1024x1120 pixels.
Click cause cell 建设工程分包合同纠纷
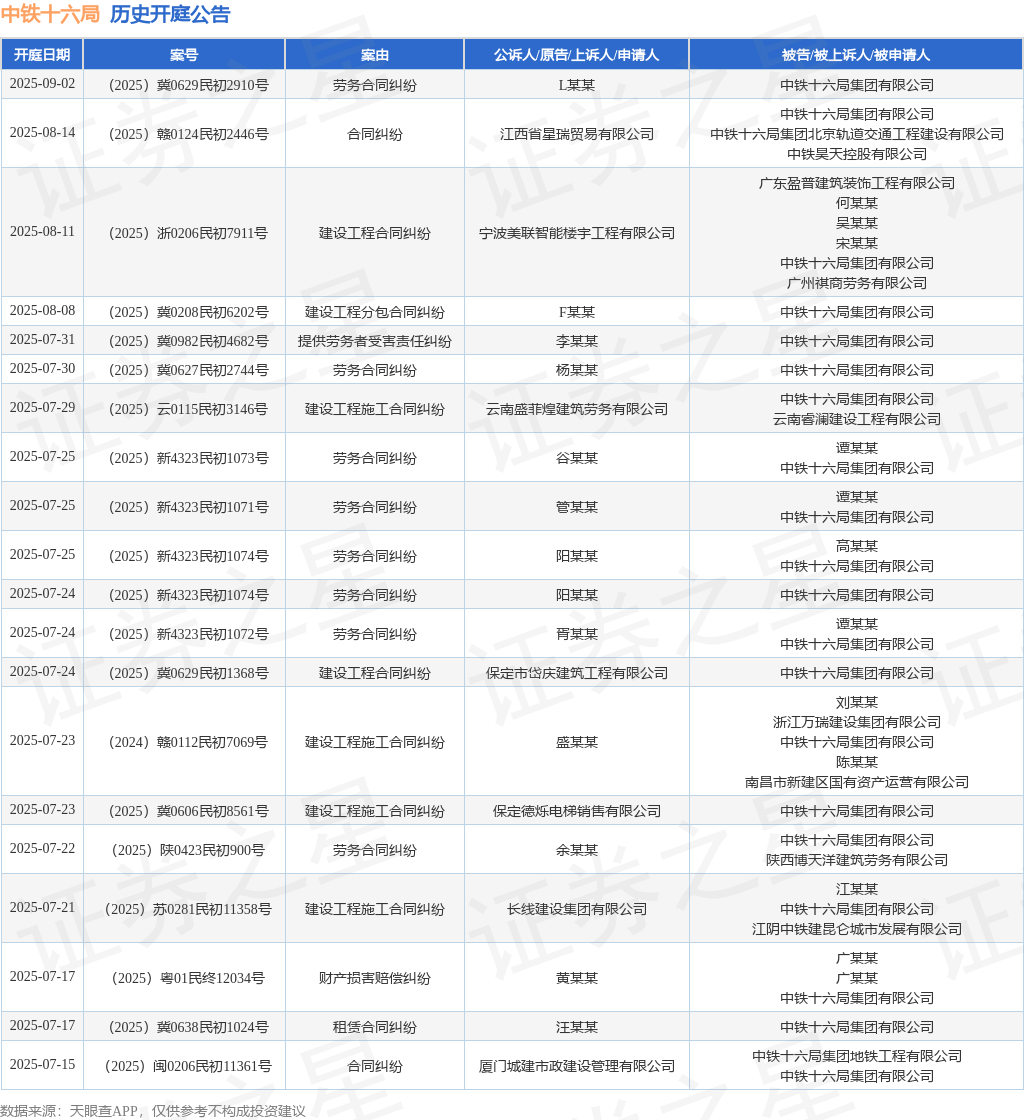click(375, 312)
